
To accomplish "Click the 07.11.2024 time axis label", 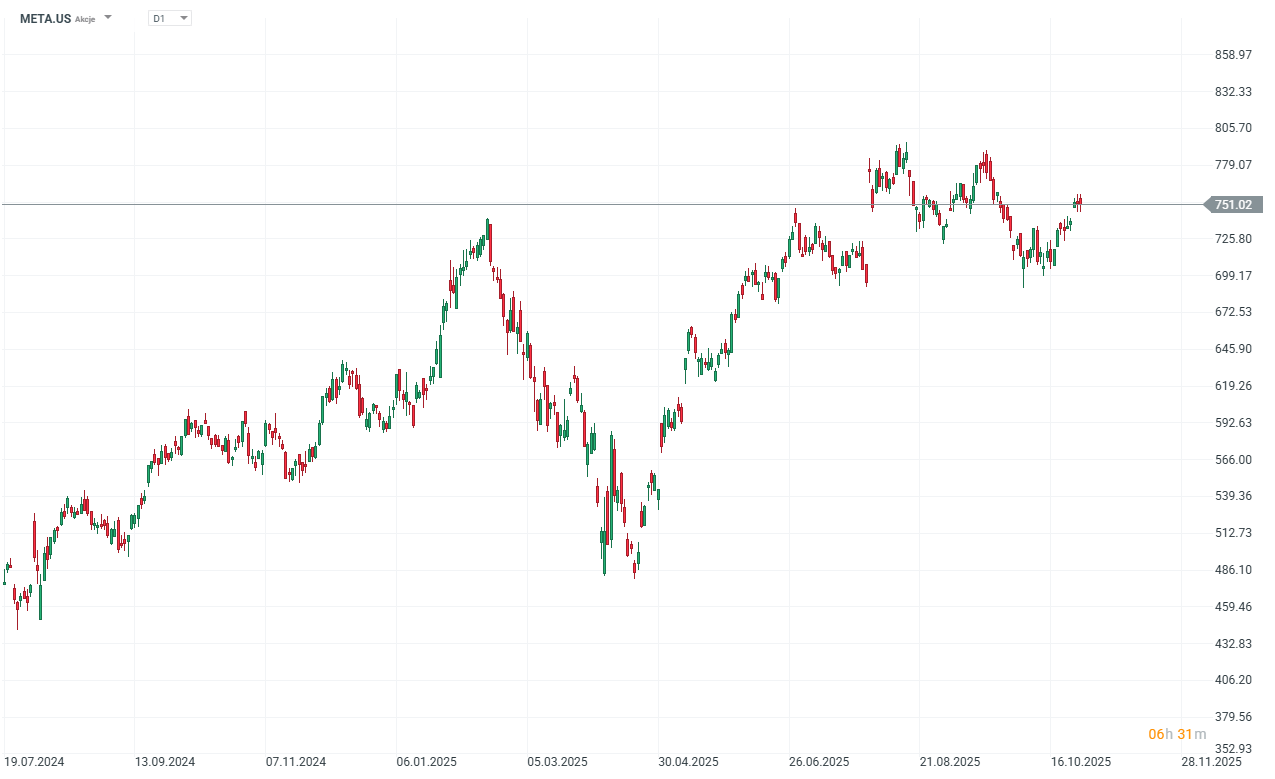I will (296, 762).
